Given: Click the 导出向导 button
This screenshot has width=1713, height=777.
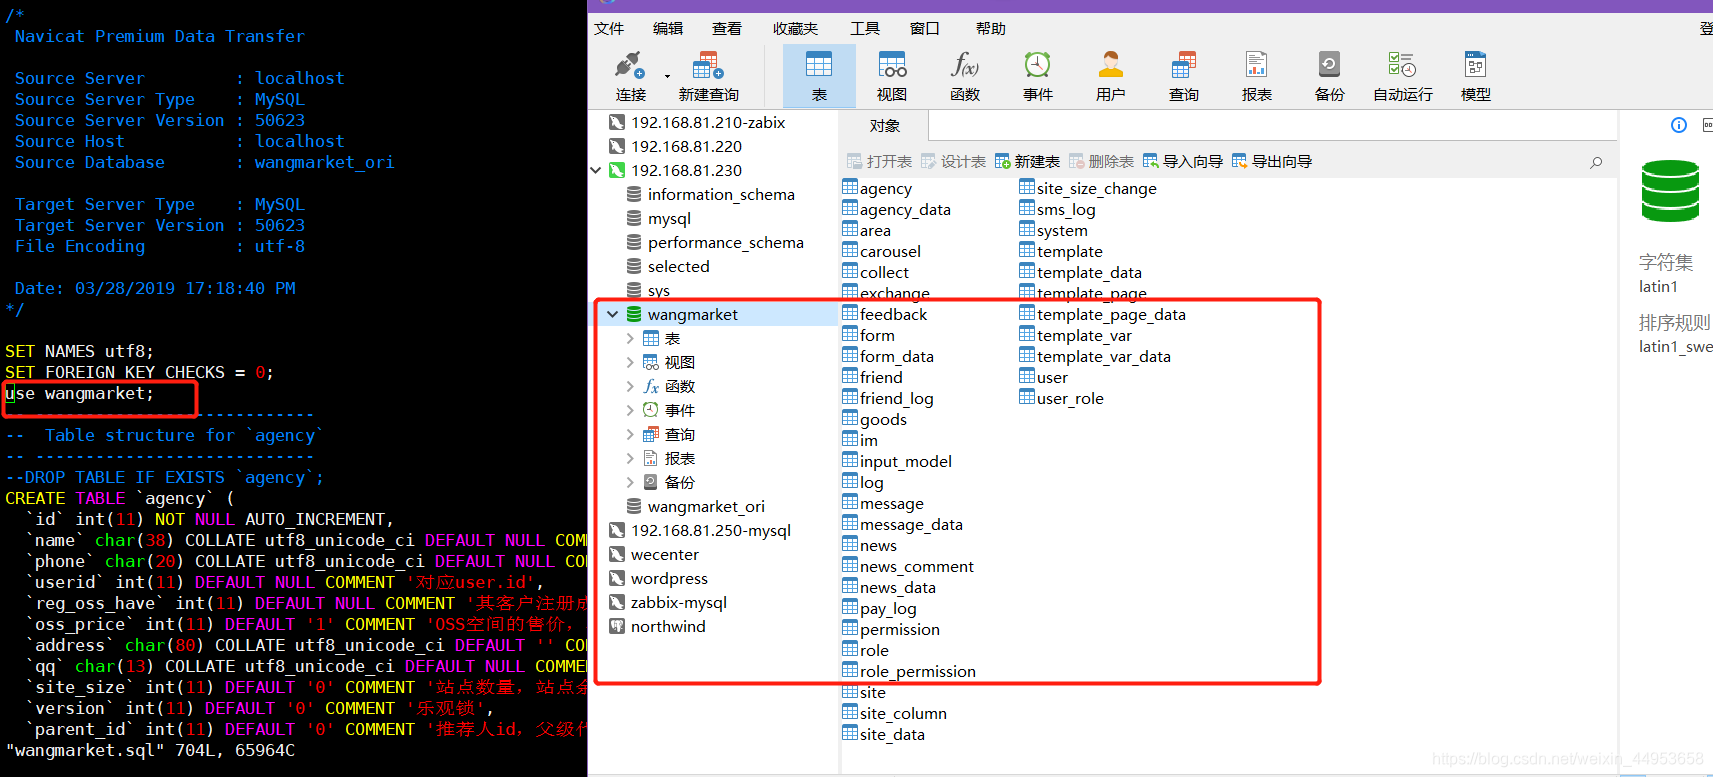Looking at the screenshot, I should coord(1272,161).
